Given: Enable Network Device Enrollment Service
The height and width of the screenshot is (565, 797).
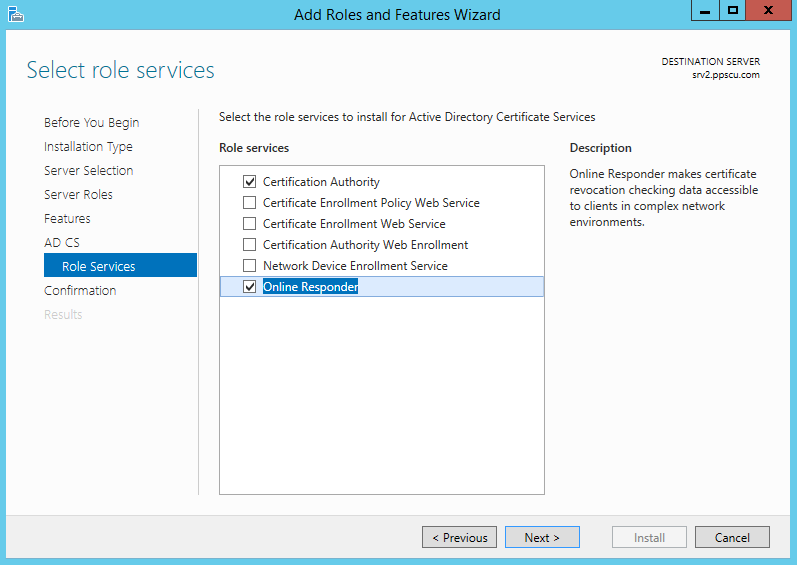Looking at the screenshot, I should pyautogui.click(x=249, y=265).
